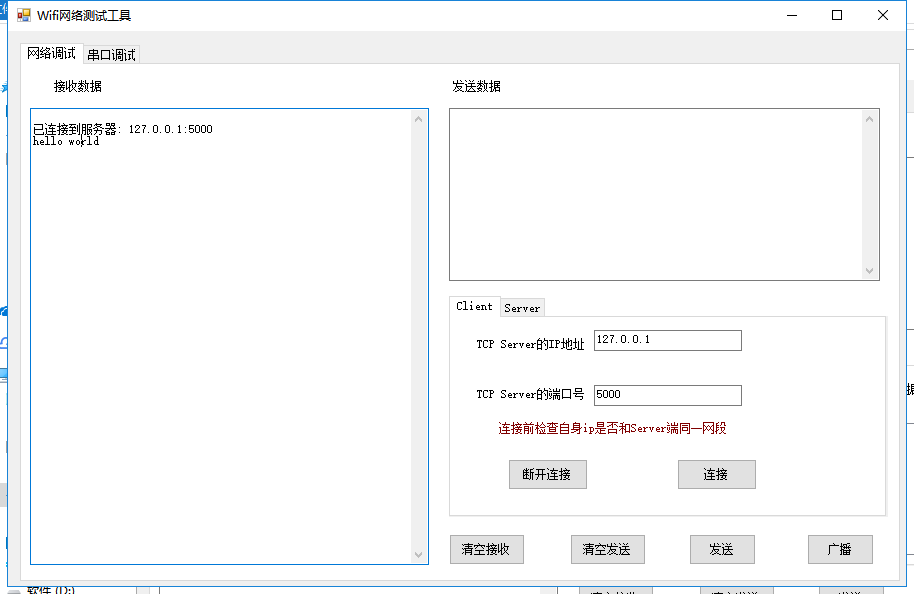Switch to the 网络调试 tab

pyautogui.click(x=51, y=53)
